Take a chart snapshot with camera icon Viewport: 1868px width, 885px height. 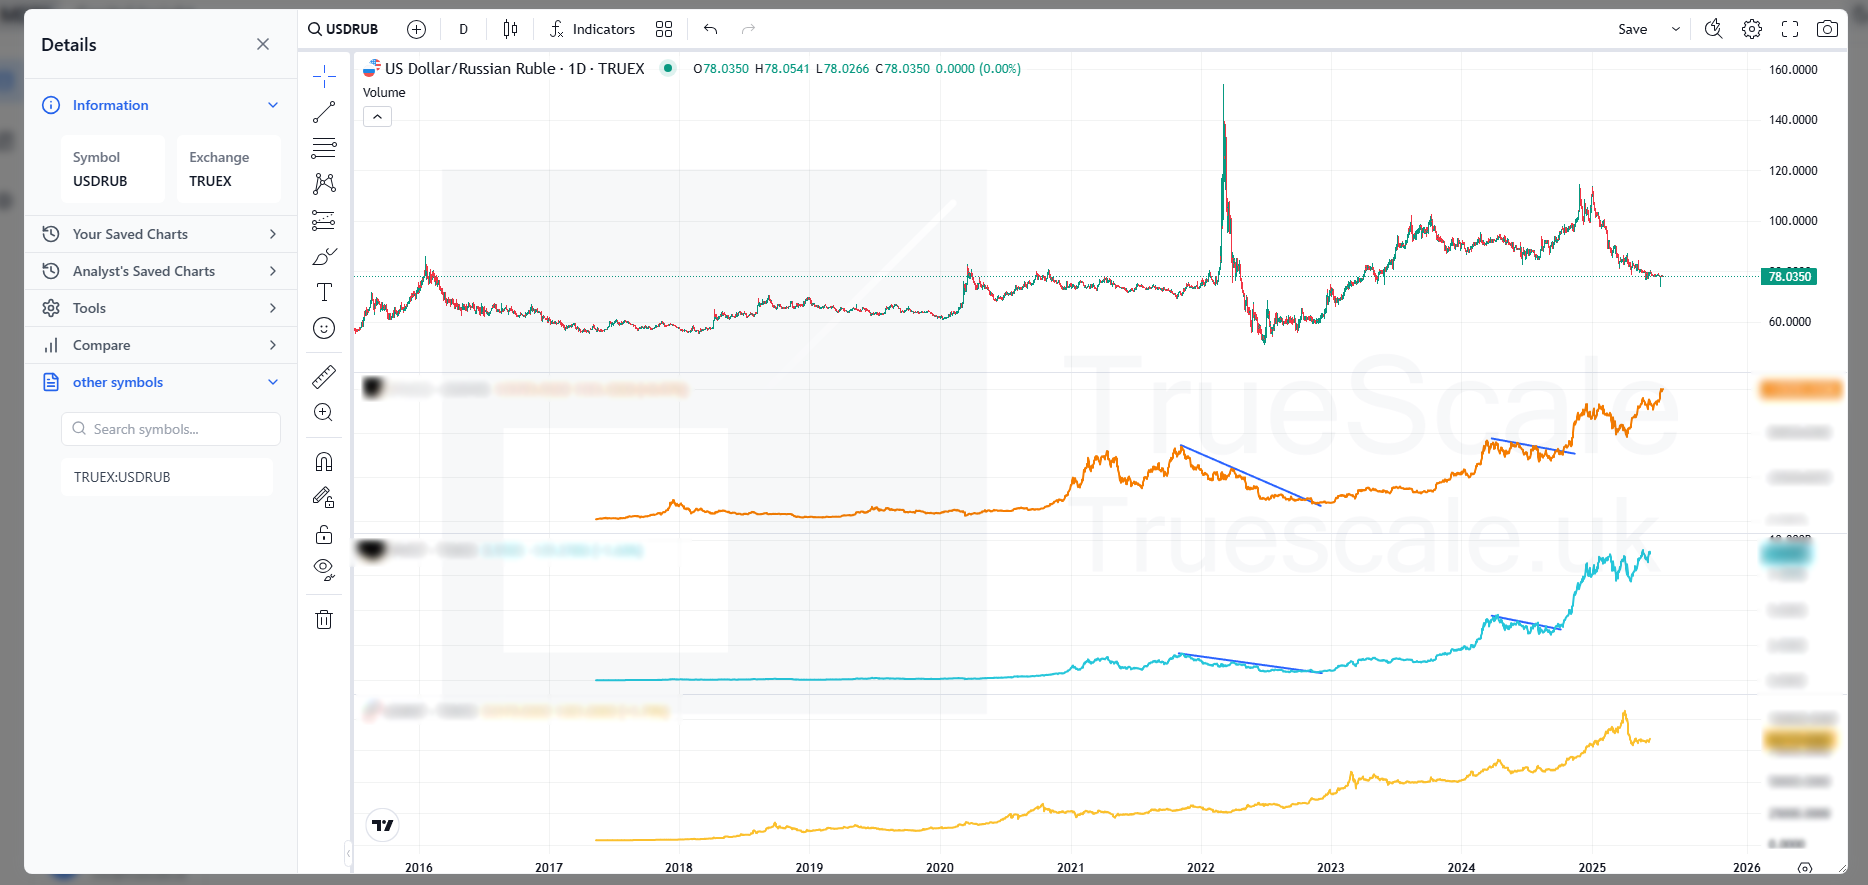click(x=1827, y=29)
